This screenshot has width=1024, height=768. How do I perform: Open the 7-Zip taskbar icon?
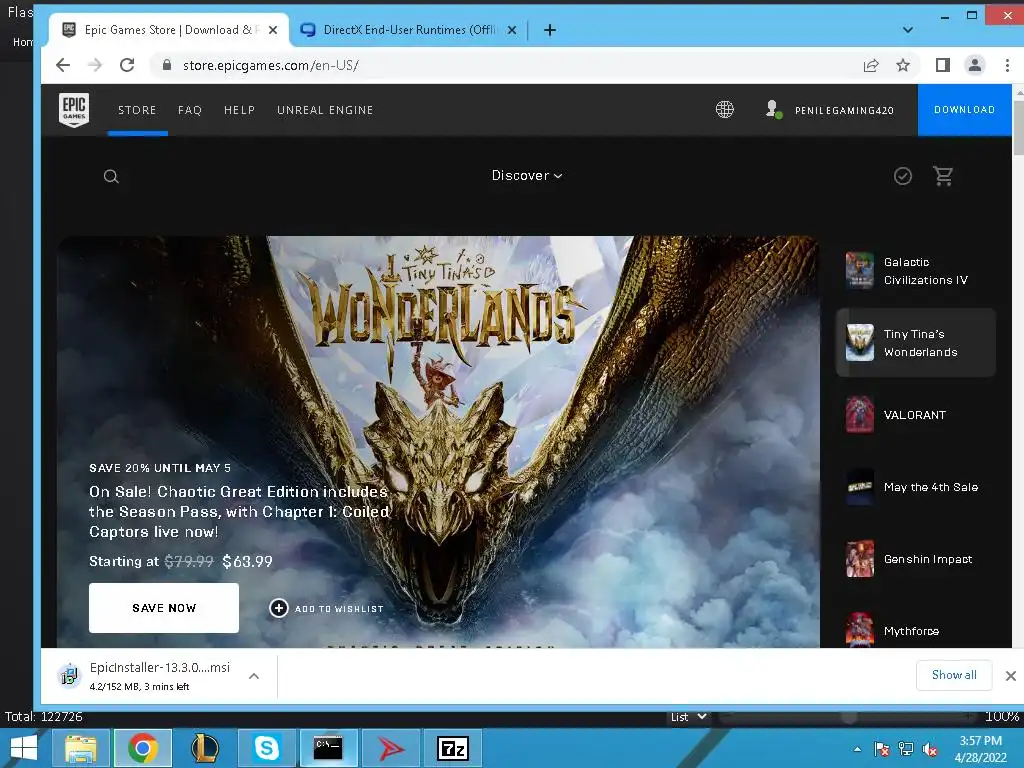tap(453, 748)
